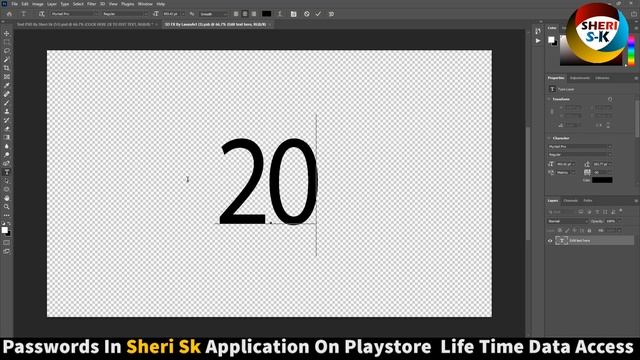
Task: Select the Horizontal Type tool
Action: click(x=7, y=172)
